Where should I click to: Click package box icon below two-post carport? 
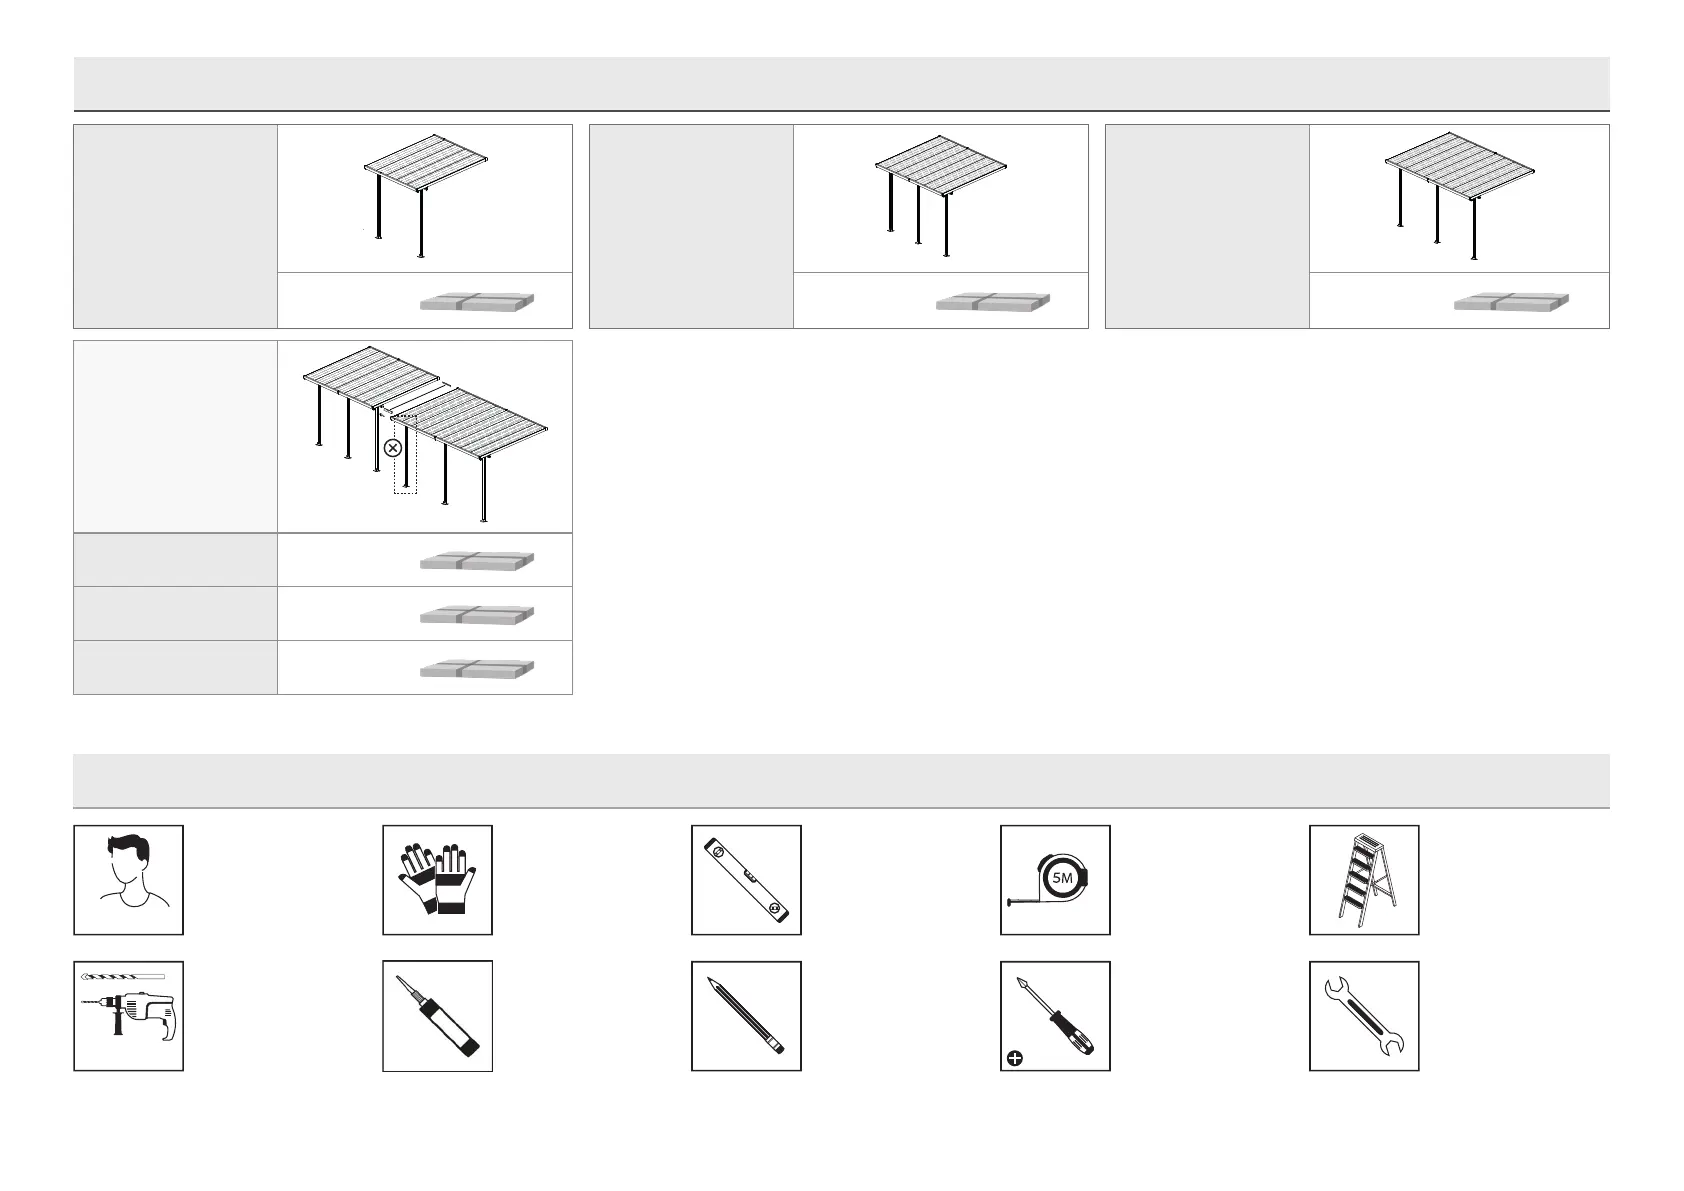[477, 303]
